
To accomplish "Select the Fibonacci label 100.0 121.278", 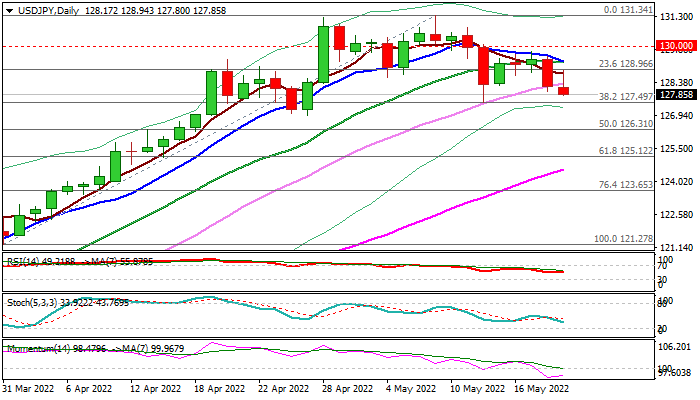I will [x=623, y=239].
